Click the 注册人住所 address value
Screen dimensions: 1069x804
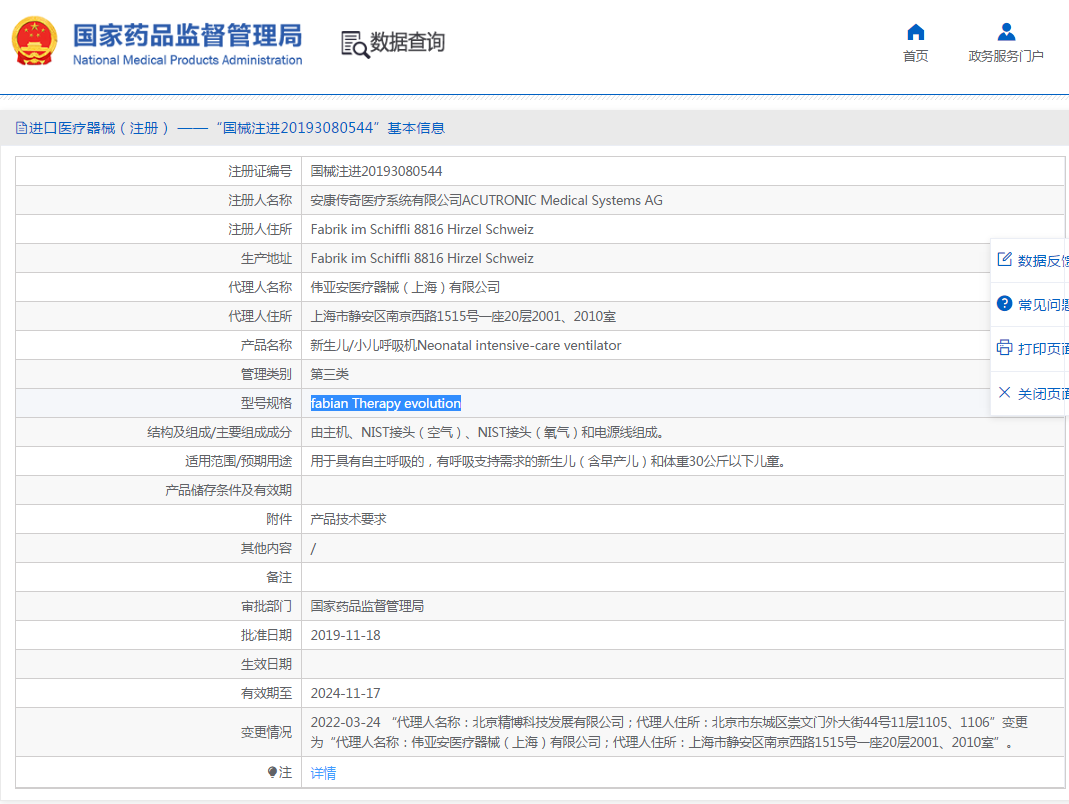click(422, 229)
